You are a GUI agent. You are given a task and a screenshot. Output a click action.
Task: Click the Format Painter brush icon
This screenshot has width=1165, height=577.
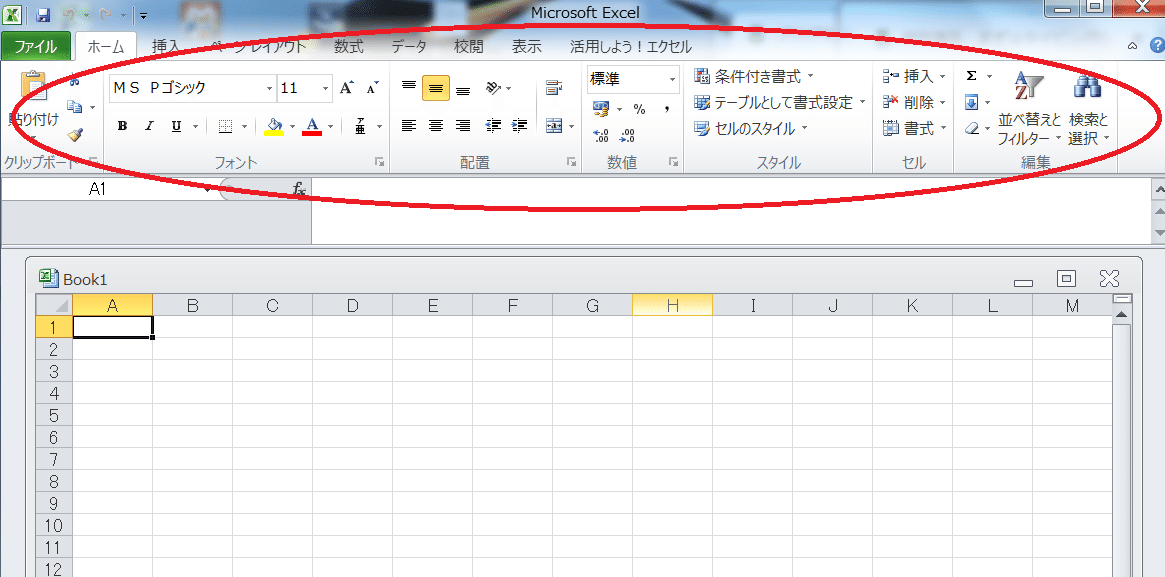coord(74,134)
